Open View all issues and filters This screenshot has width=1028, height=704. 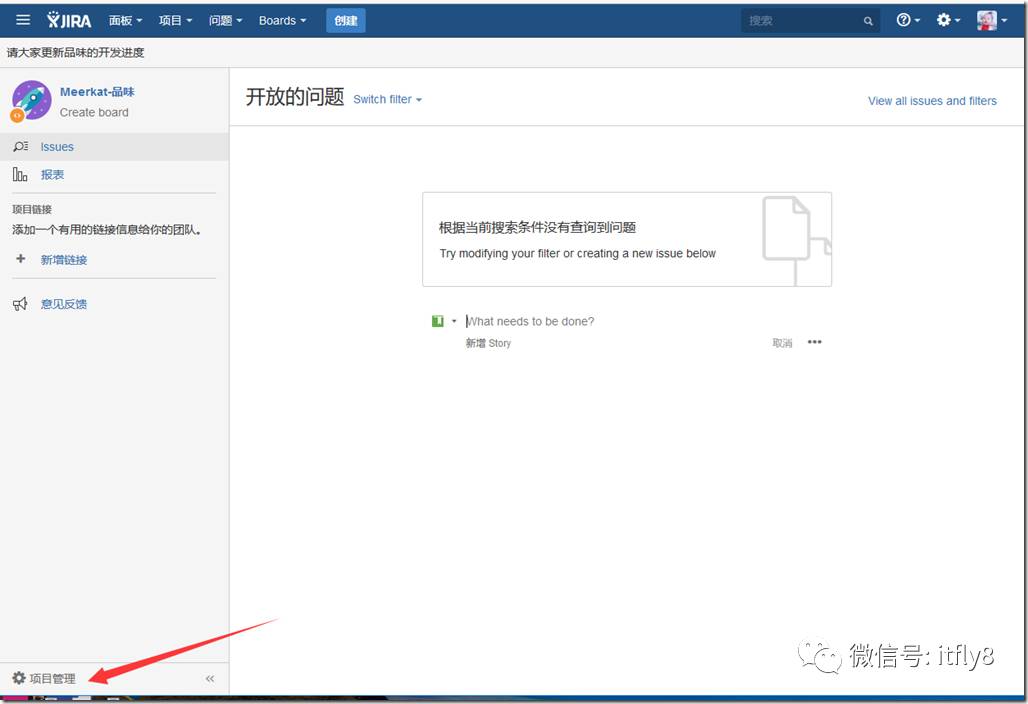(x=932, y=101)
